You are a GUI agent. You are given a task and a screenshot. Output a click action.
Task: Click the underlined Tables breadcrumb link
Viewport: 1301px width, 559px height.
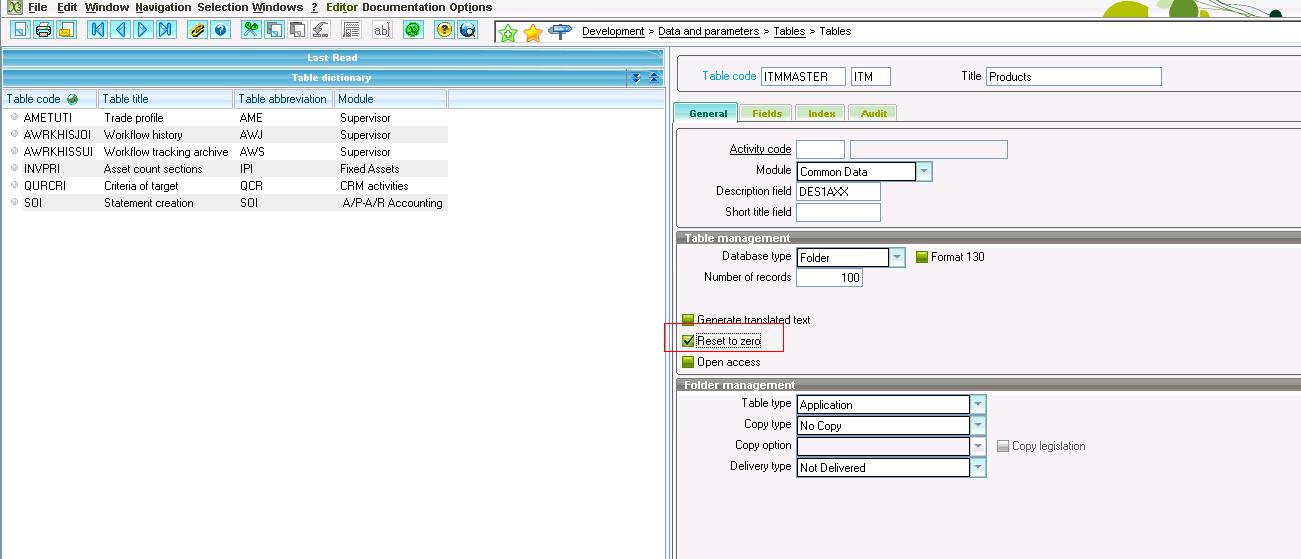tap(789, 31)
